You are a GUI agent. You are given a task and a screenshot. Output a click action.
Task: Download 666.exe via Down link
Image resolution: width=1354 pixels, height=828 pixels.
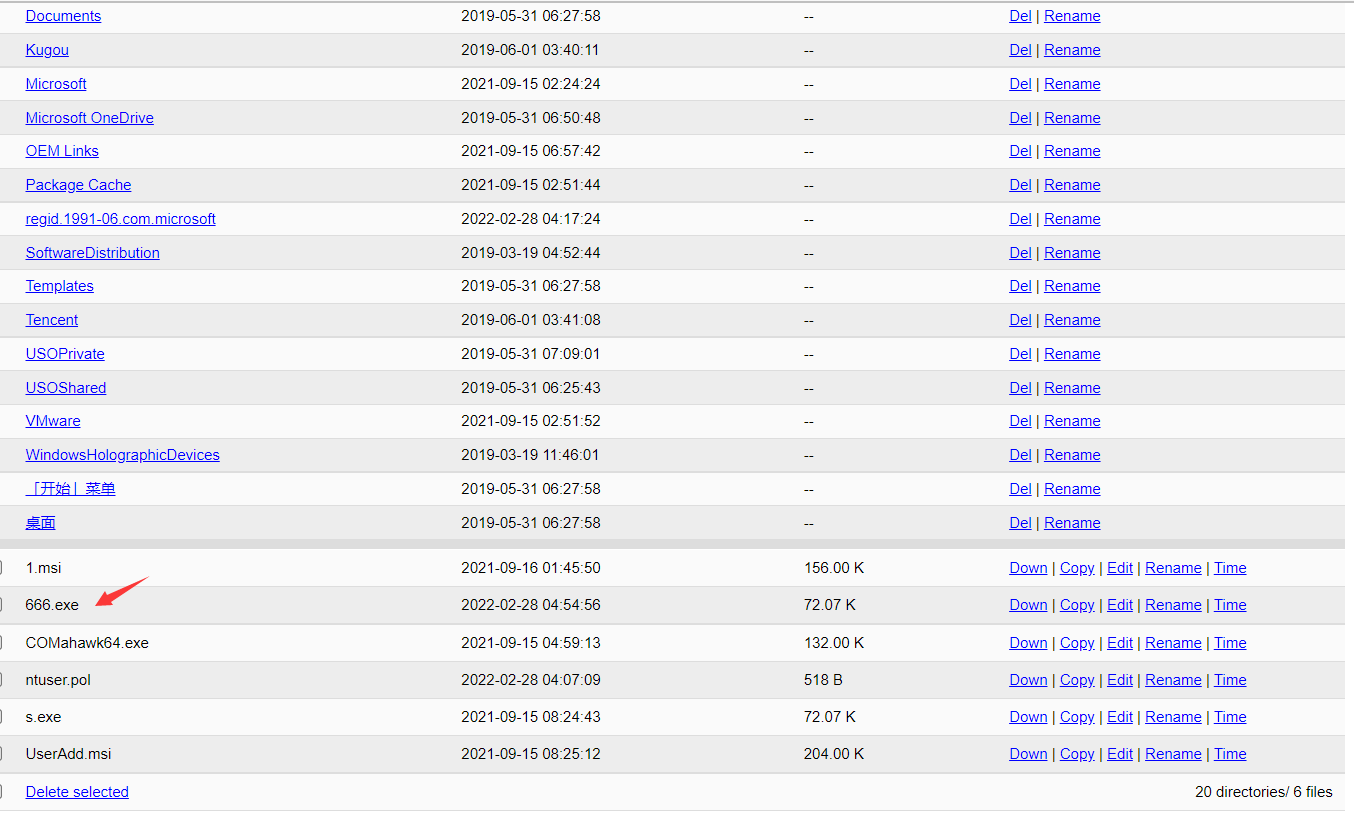point(1028,605)
